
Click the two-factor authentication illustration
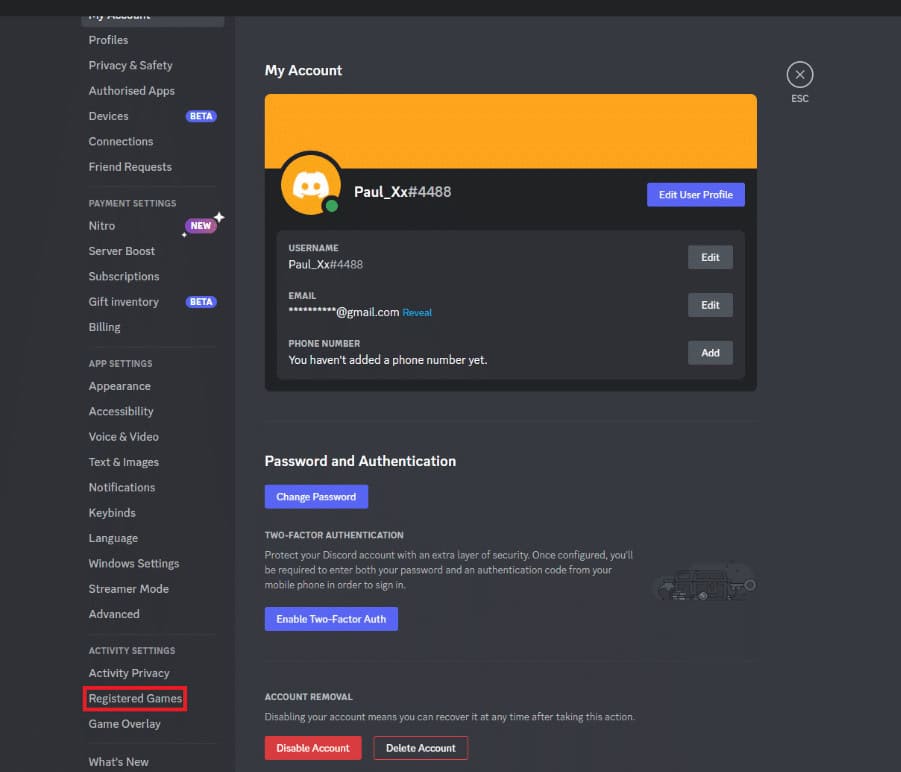click(x=704, y=582)
